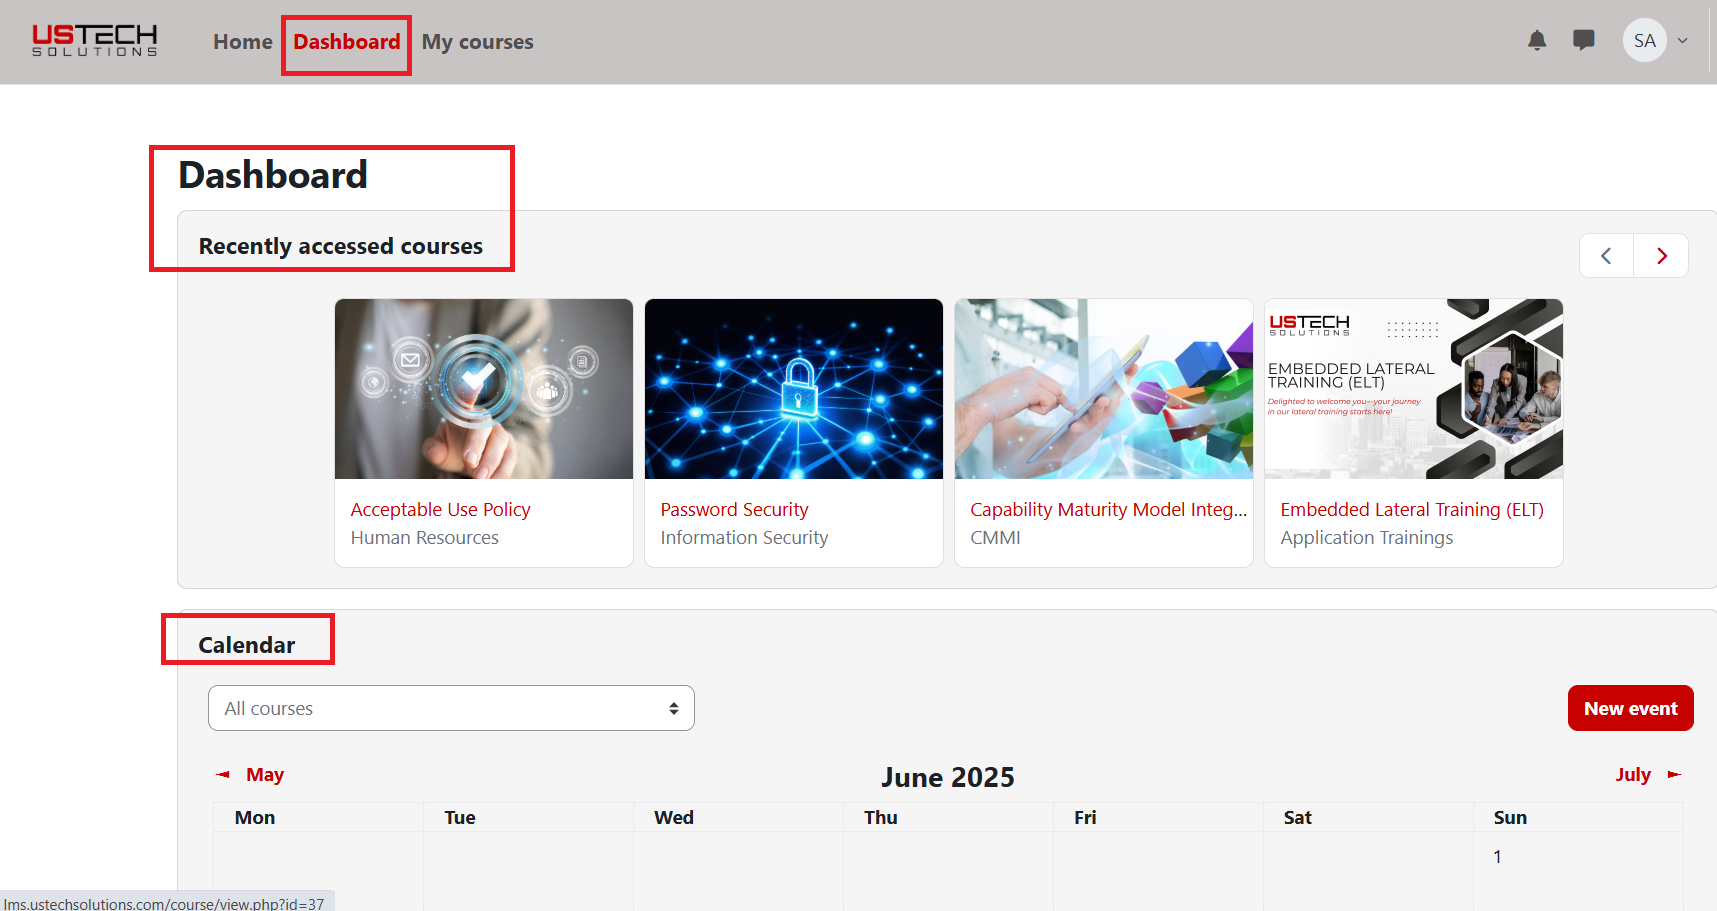Open Capability Maturity Model course thumbnail
The width and height of the screenshot is (1717, 911).
click(1104, 389)
